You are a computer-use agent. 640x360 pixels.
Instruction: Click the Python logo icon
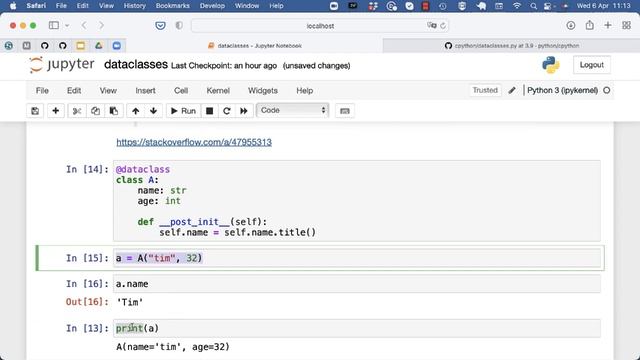[x=551, y=65]
